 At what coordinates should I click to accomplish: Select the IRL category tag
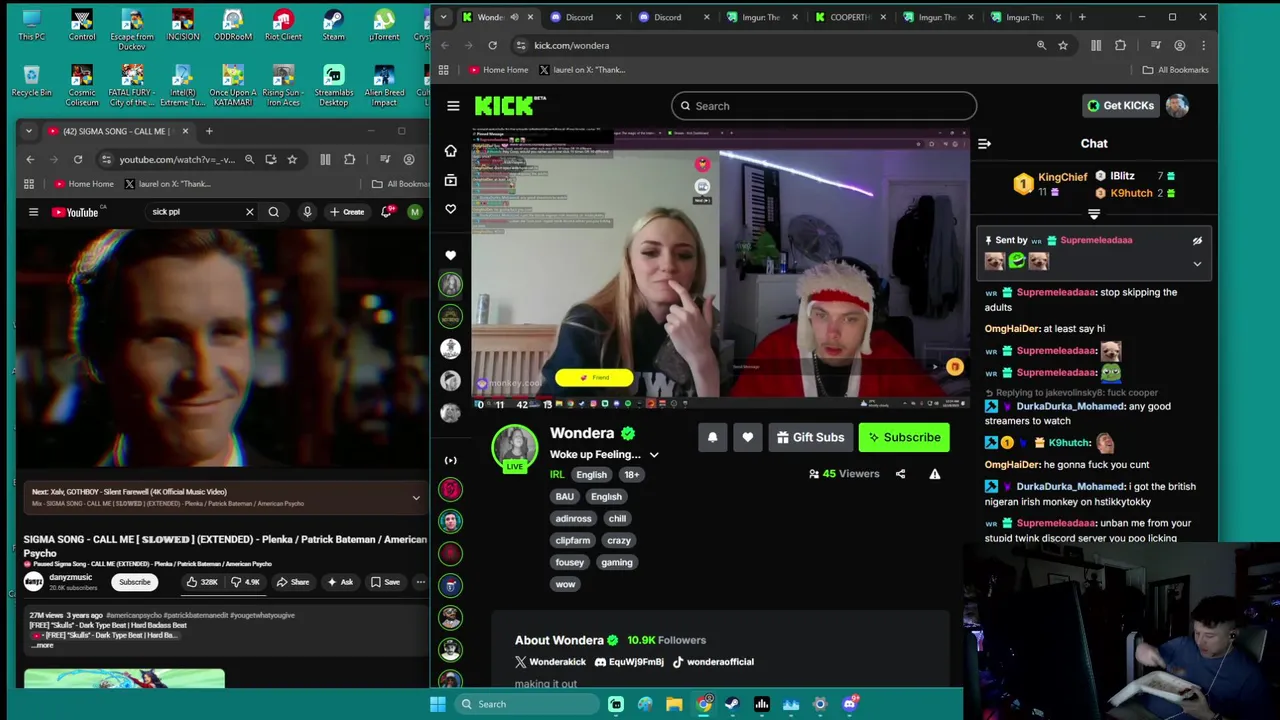click(557, 475)
